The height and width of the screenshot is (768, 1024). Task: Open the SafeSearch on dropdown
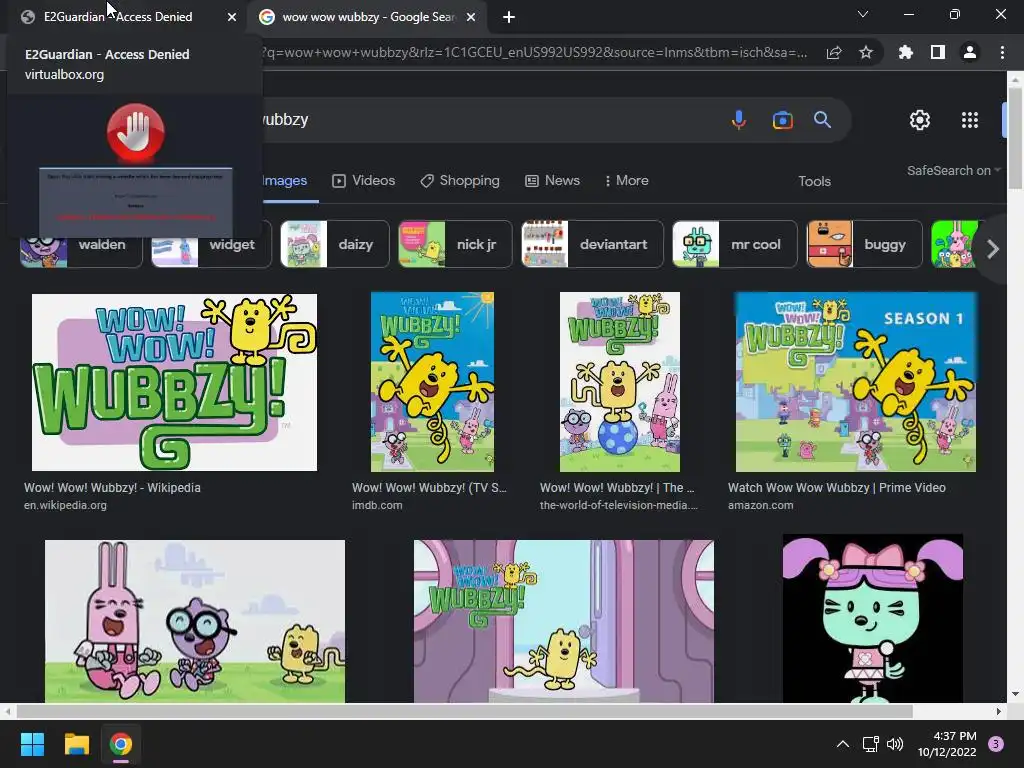(953, 170)
